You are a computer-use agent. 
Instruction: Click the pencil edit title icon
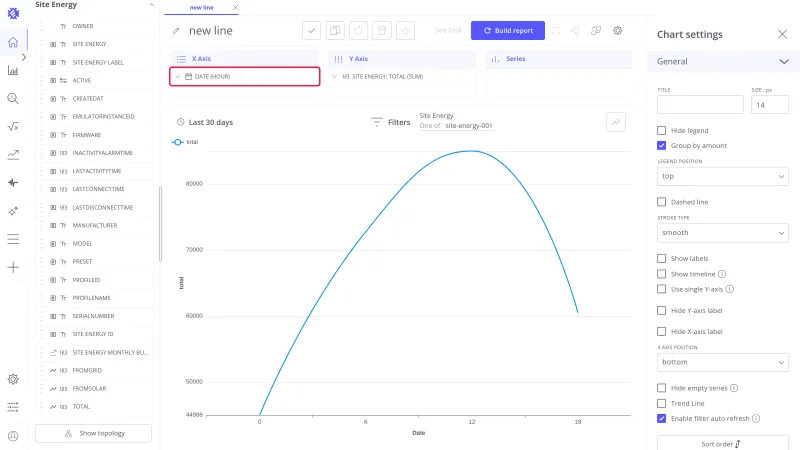coord(176,31)
